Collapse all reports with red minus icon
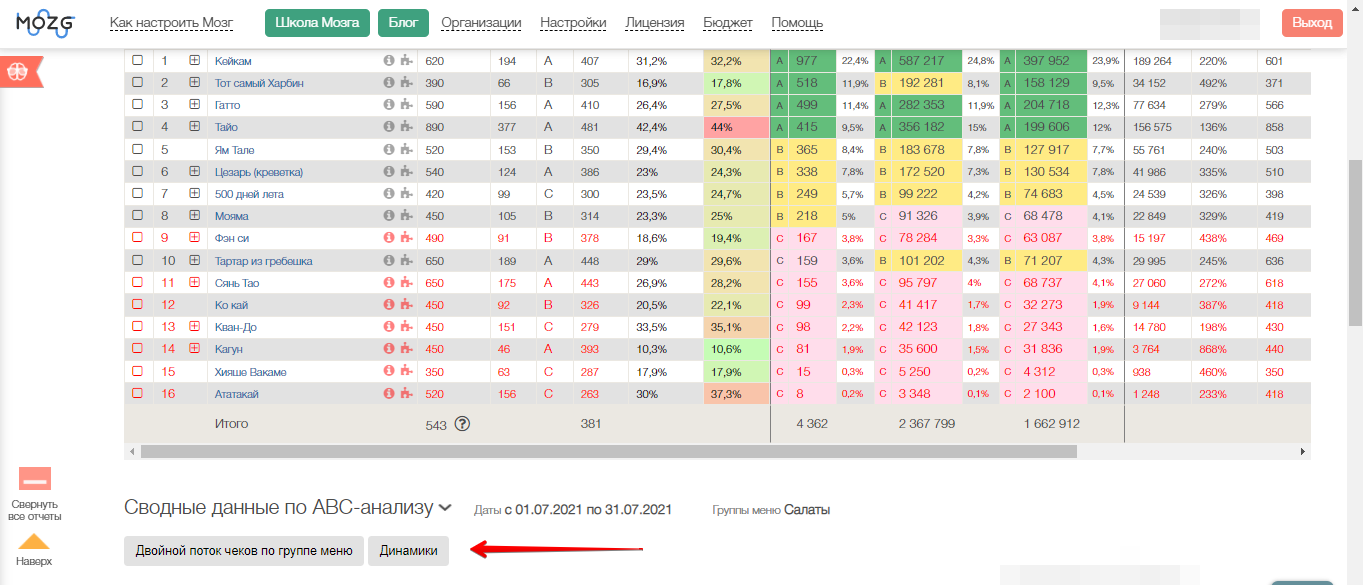This screenshot has height=585, width=1363. [35, 479]
